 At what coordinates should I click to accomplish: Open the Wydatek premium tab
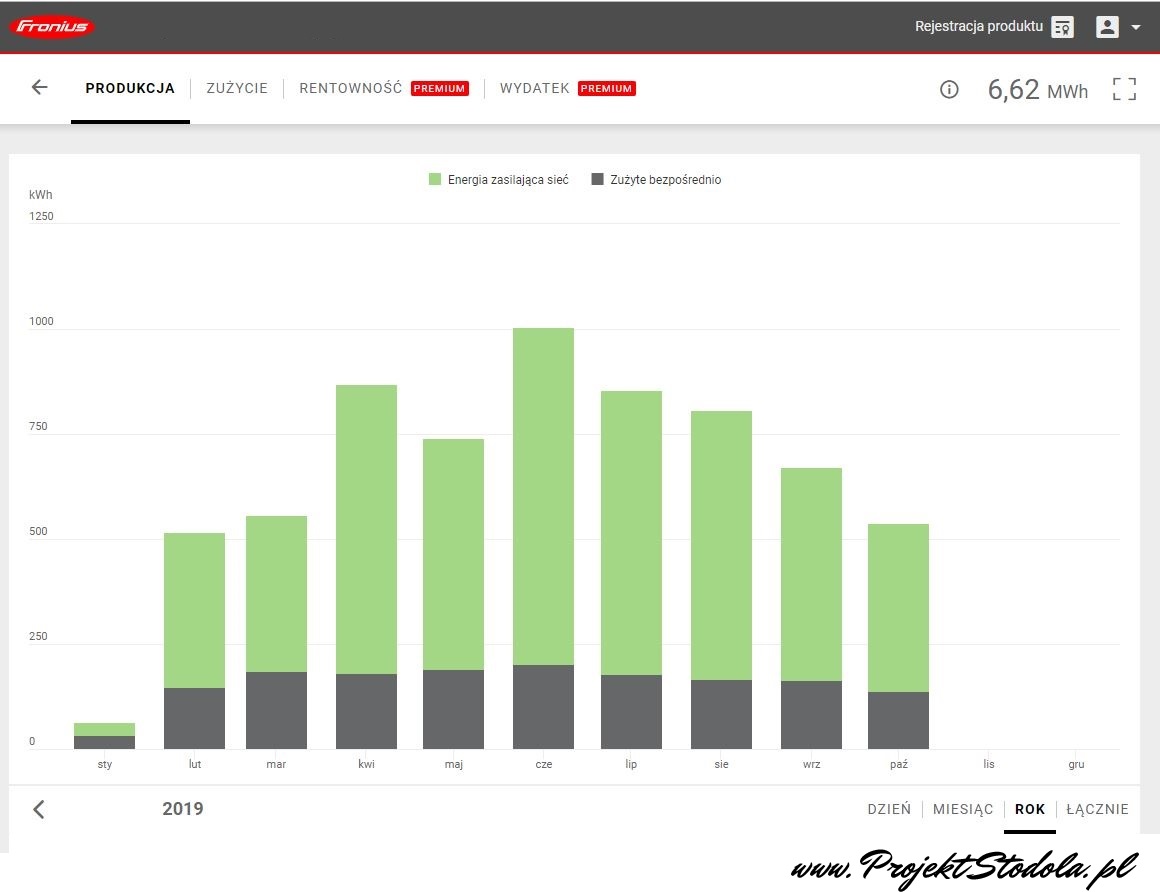pos(535,88)
